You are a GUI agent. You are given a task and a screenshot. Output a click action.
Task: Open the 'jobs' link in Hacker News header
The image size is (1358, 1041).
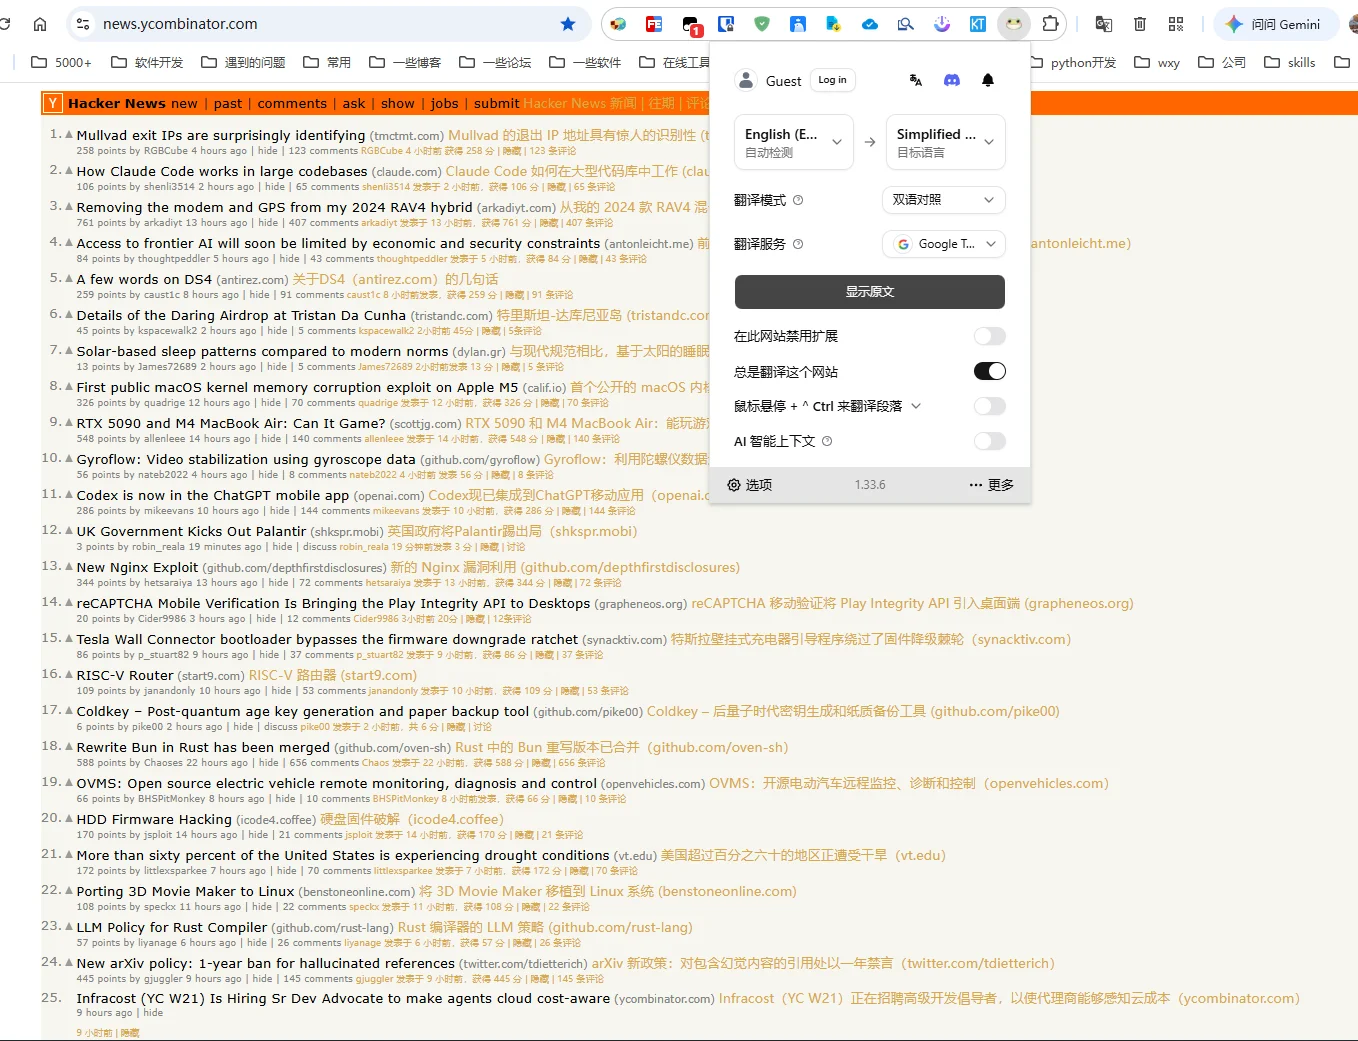(x=445, y=103)
